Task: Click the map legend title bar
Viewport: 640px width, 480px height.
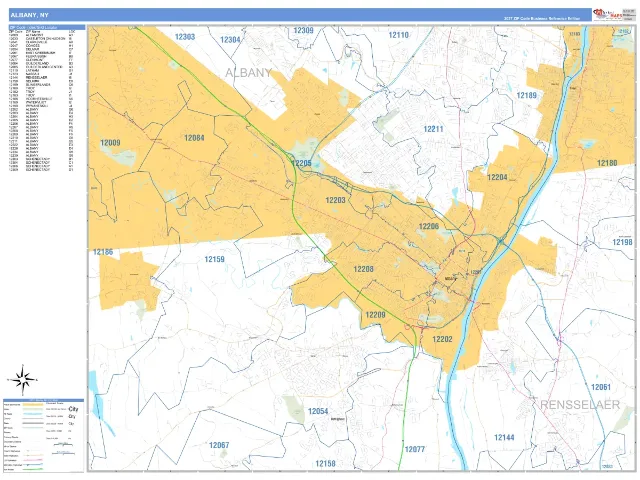Action: (x=44, y=400)
